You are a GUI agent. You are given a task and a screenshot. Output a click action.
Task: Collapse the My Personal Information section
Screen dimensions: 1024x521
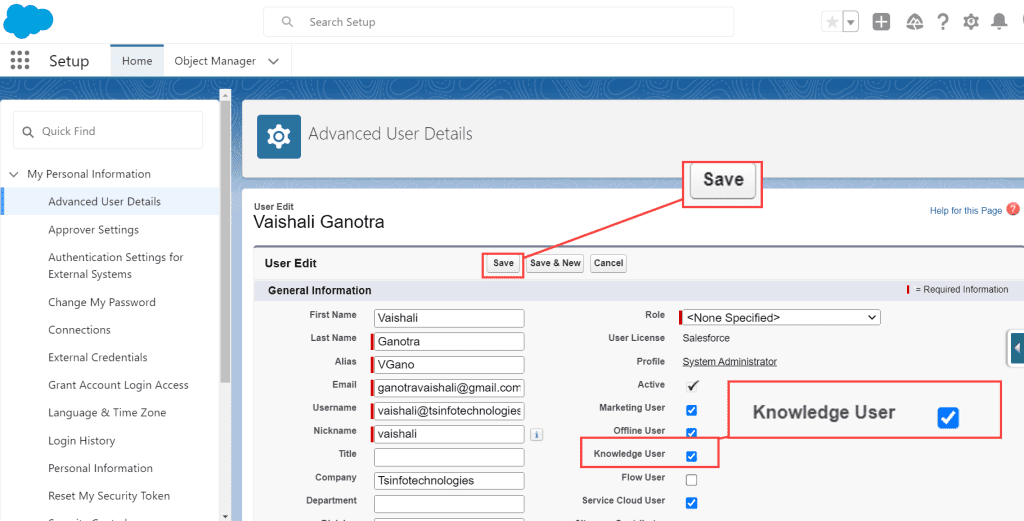pyautogui.click(x=14, y=174)
